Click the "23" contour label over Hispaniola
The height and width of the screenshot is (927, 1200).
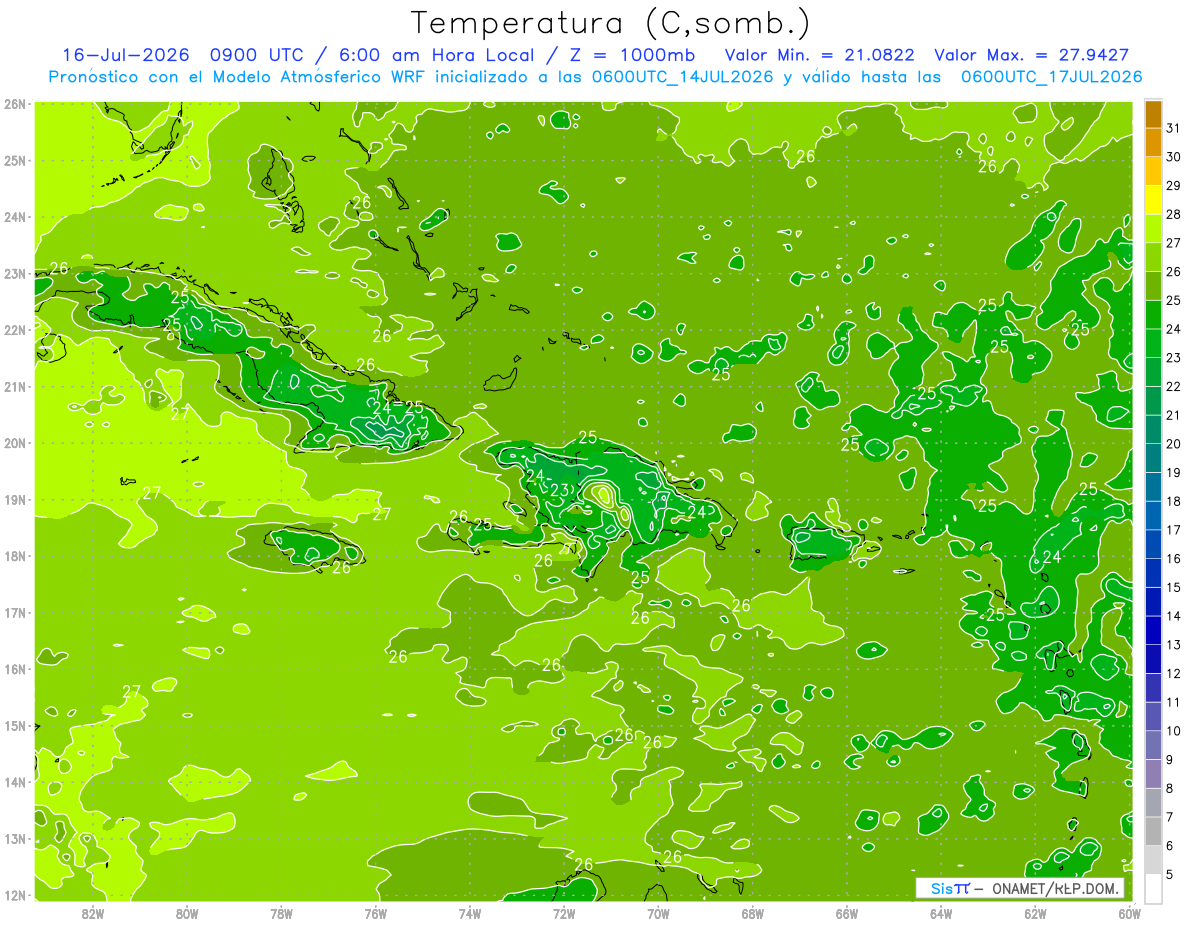click(x=560, y=490)
